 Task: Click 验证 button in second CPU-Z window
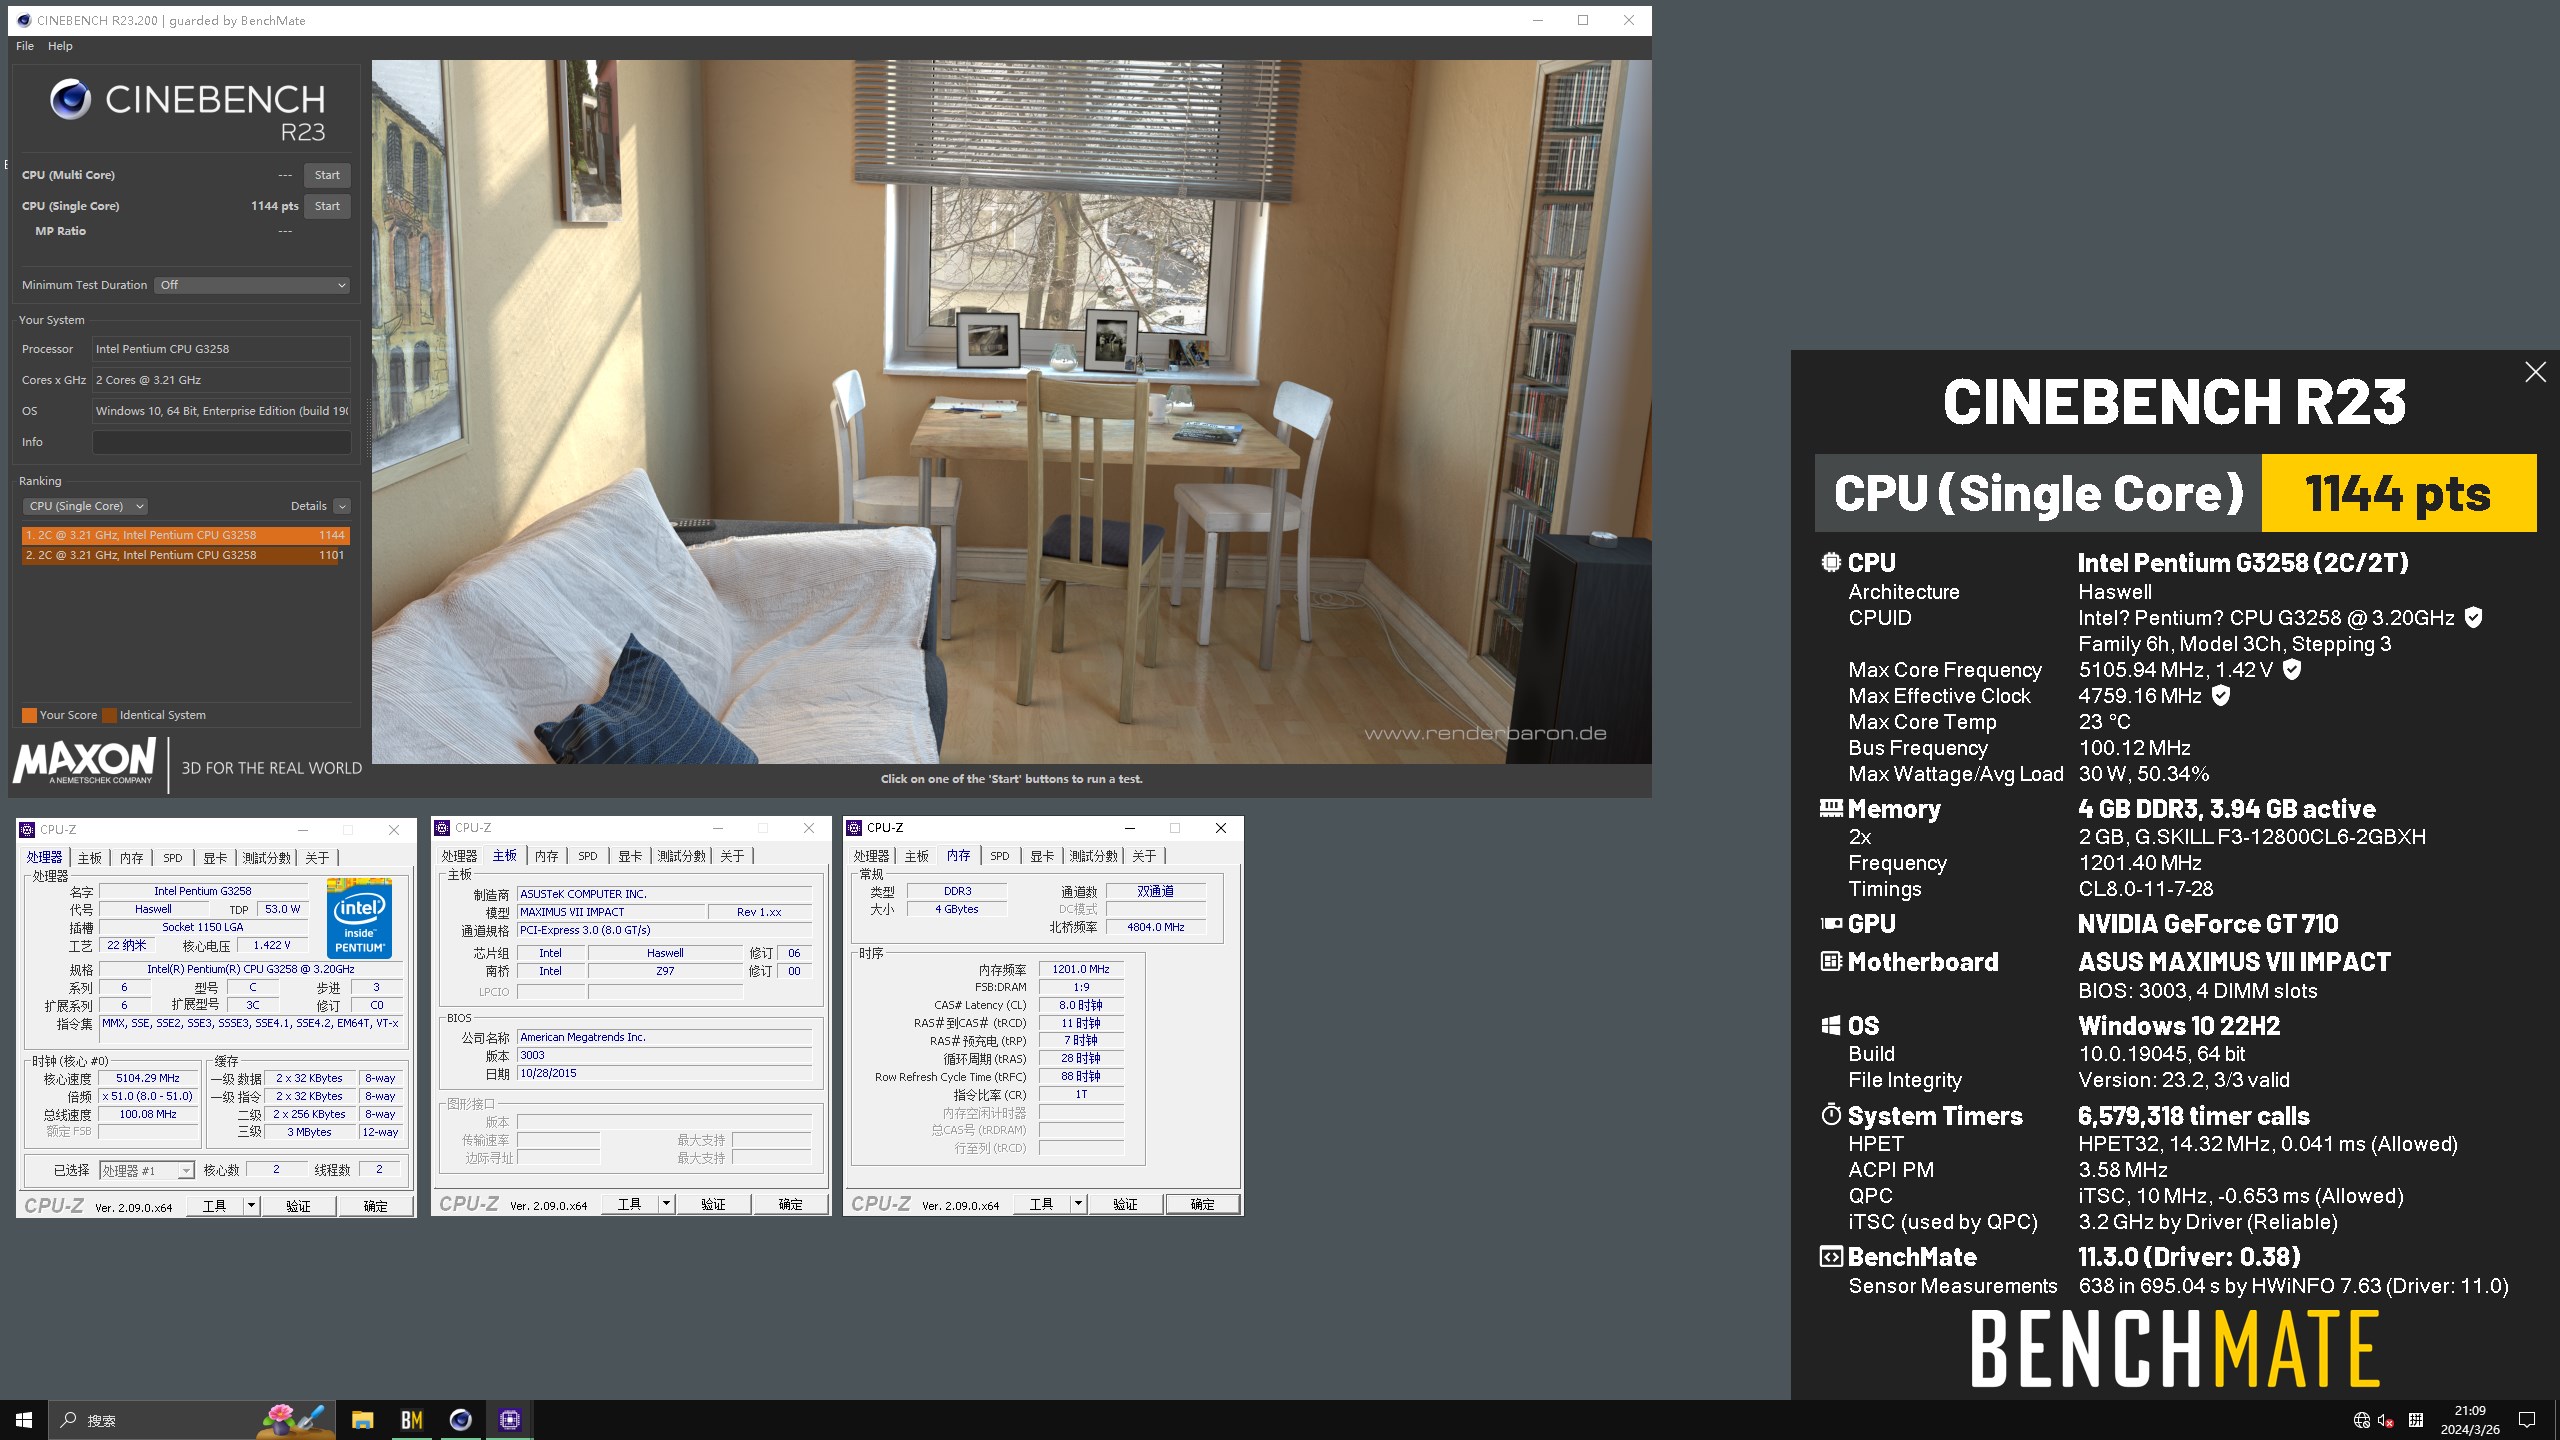click(713, 1204)
